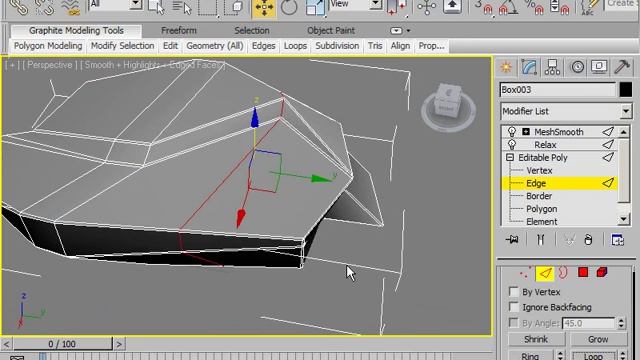The height and width of the screenshot is (360, 640).
Task: Click the black object color swatch
Action: point(625,89)
